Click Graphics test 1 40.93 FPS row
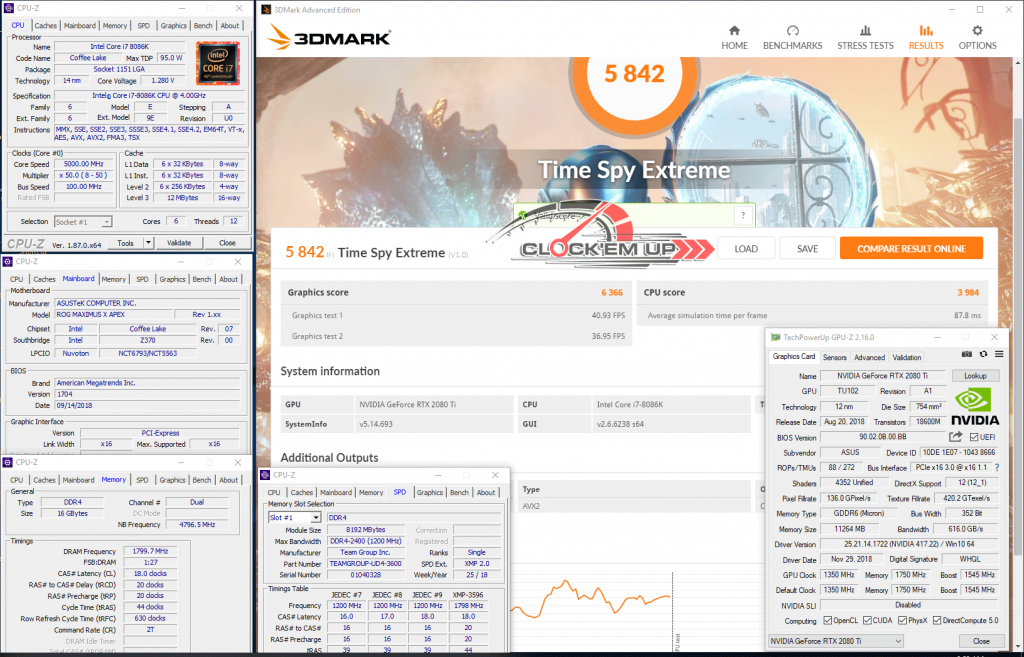 click(x=456, y=315)
